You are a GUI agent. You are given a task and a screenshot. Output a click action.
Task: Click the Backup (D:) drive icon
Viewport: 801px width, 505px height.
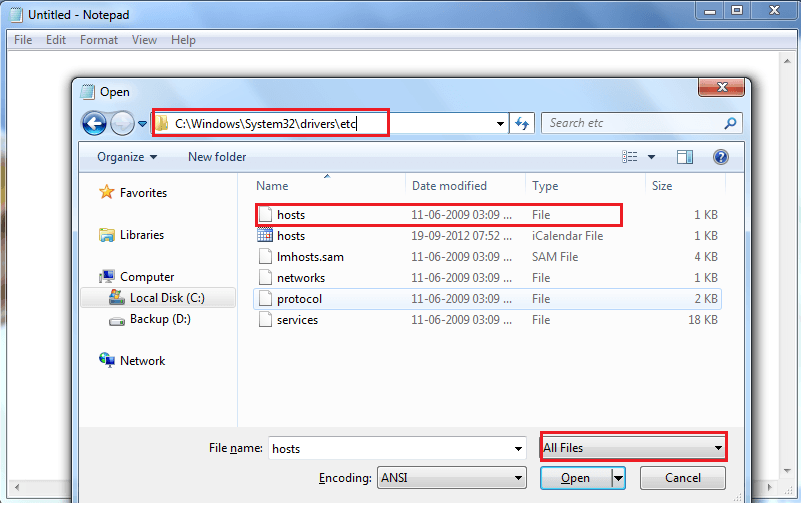117,321
